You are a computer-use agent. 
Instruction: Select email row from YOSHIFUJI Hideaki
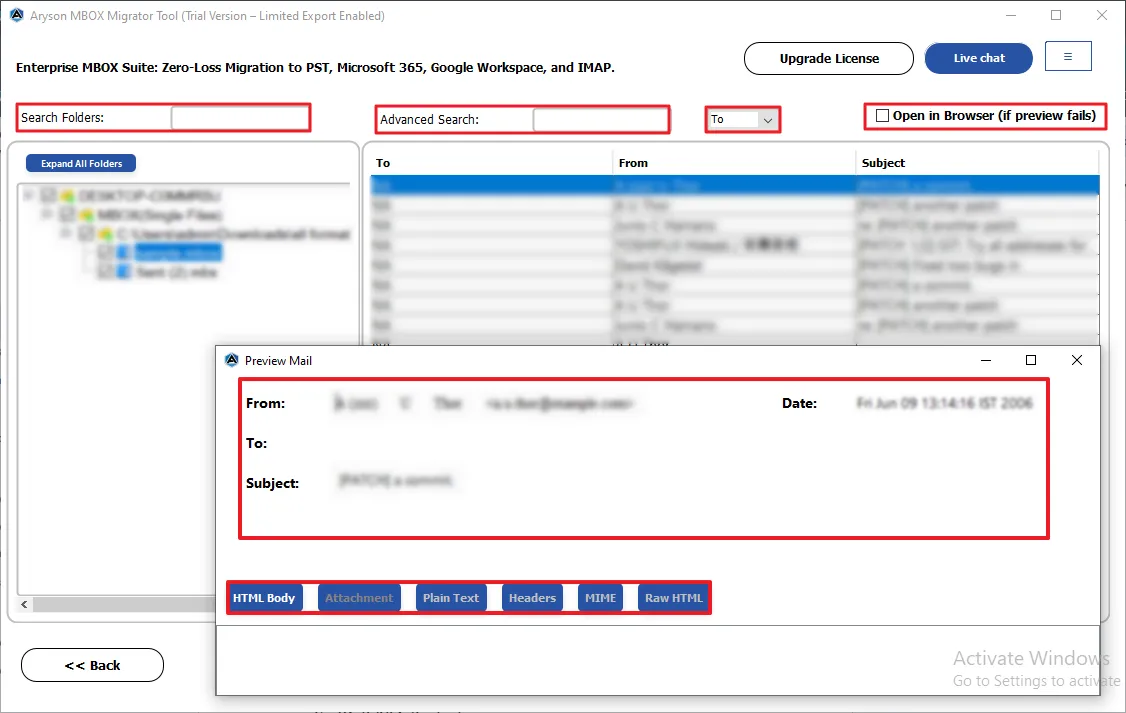pos(735,246)
